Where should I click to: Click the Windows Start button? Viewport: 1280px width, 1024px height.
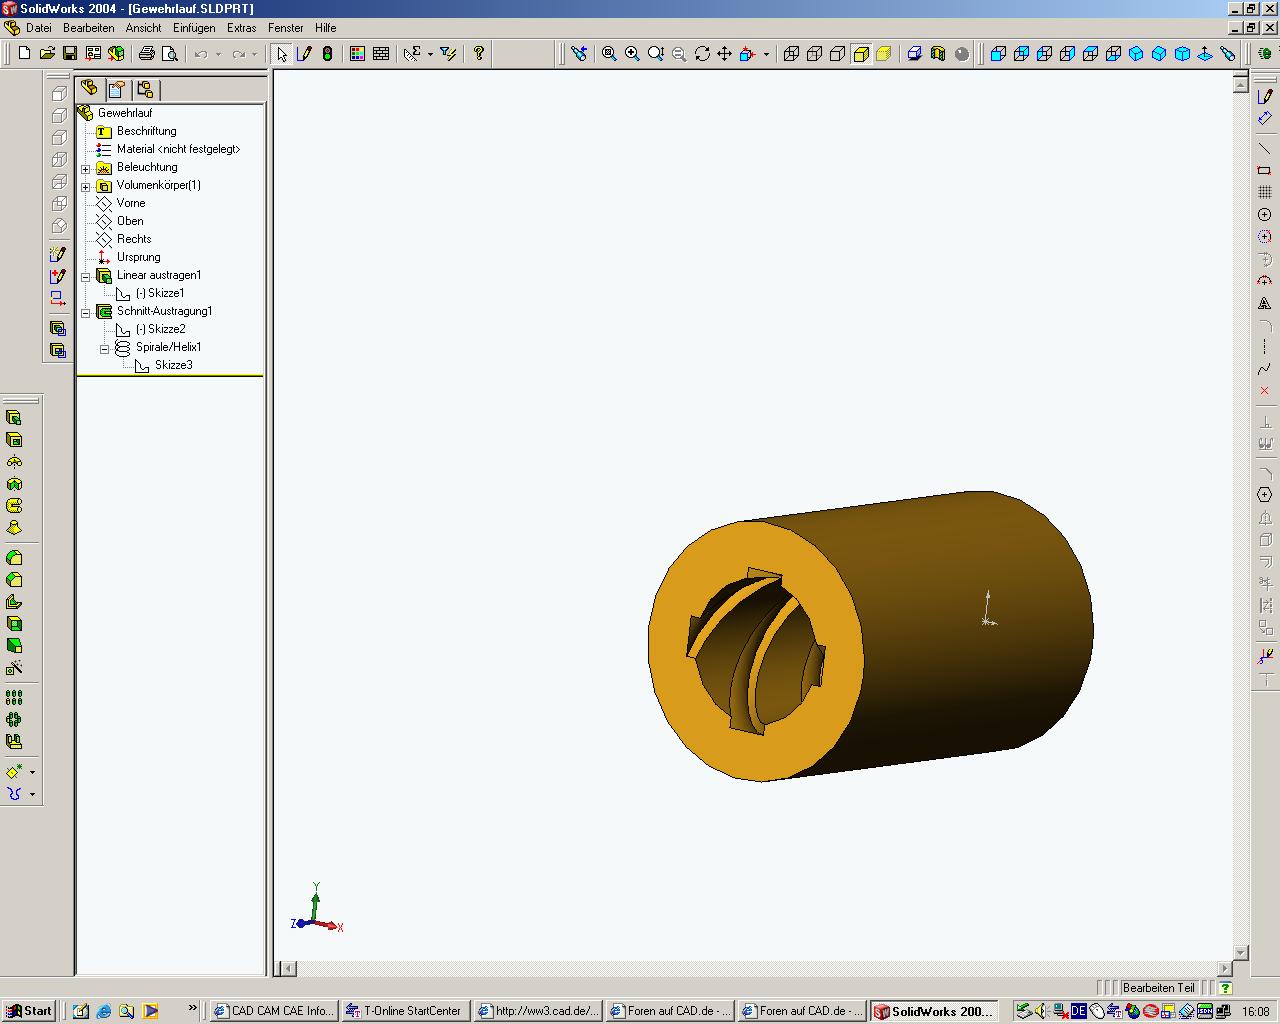(28, 1011)
